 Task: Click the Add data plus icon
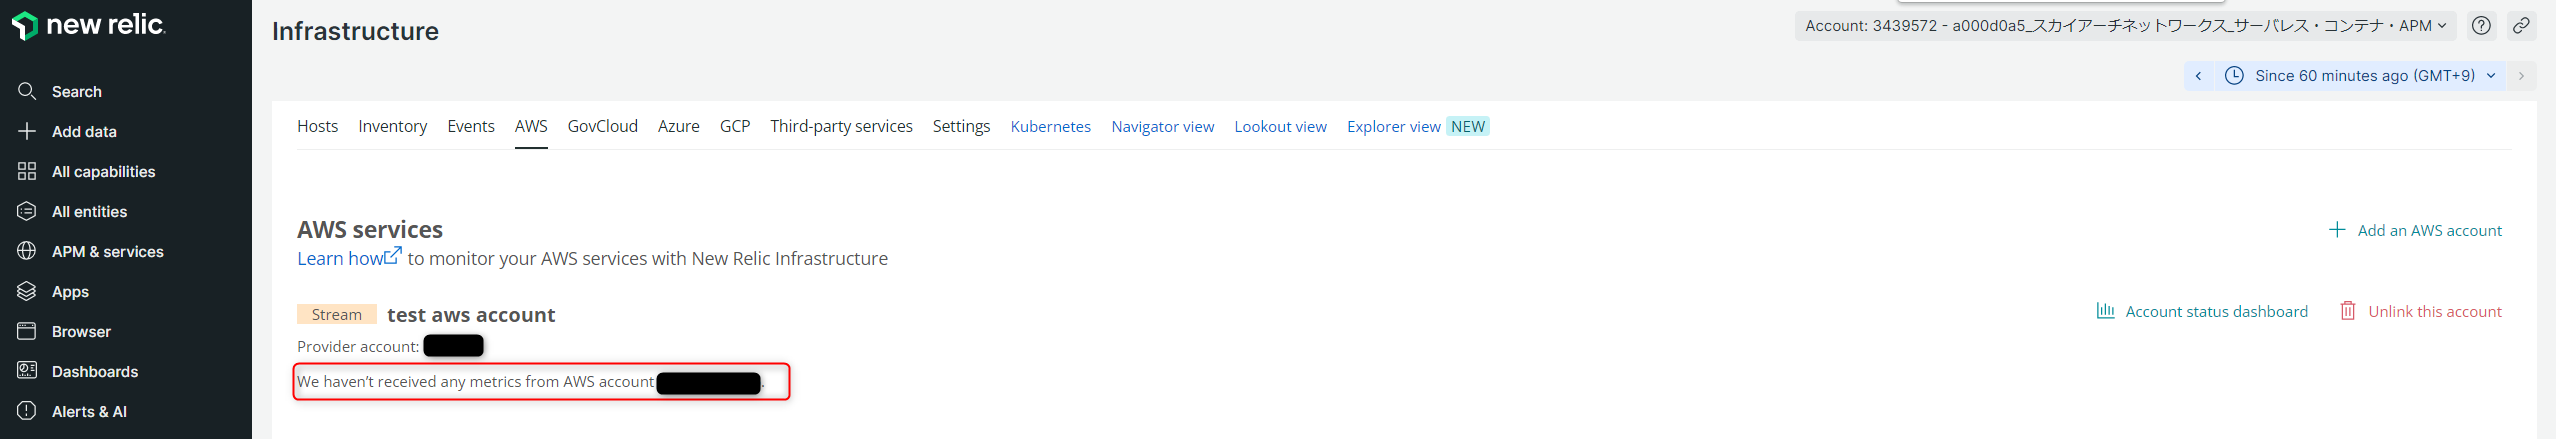pyautogui.click(x=27, y=131)
